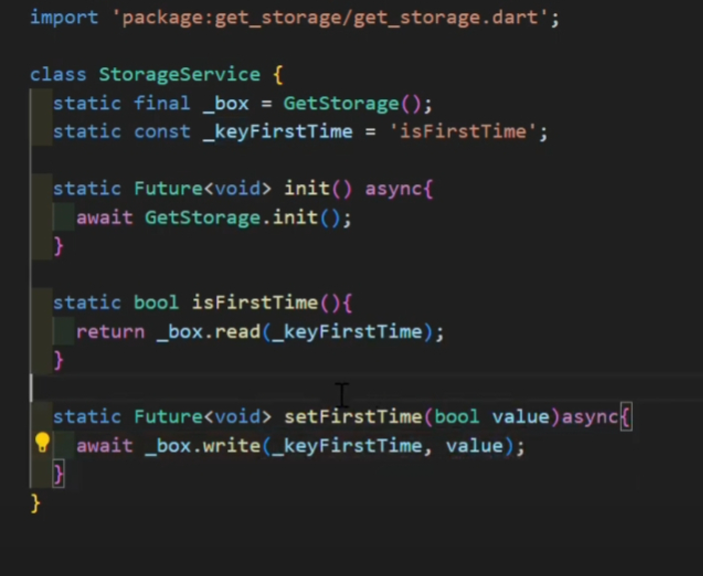Image resolution: width=703 pixels, height=576 pixels.
Task: Click the _box.read call
Action: point(208,332)
